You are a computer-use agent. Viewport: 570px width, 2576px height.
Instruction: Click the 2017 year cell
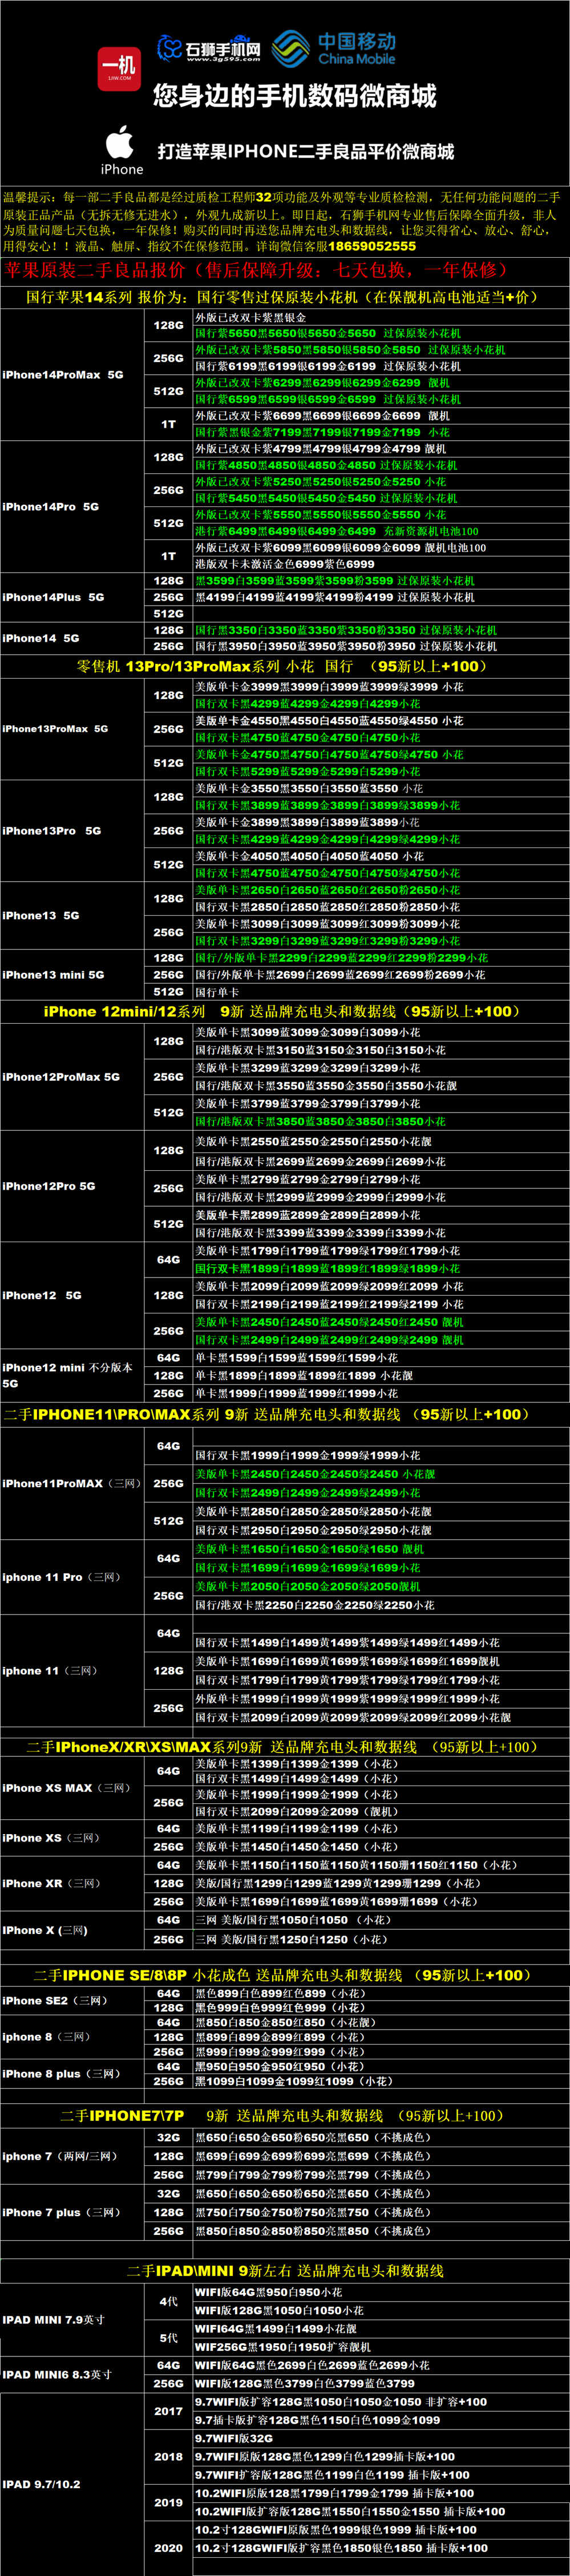click(168, 2411)
